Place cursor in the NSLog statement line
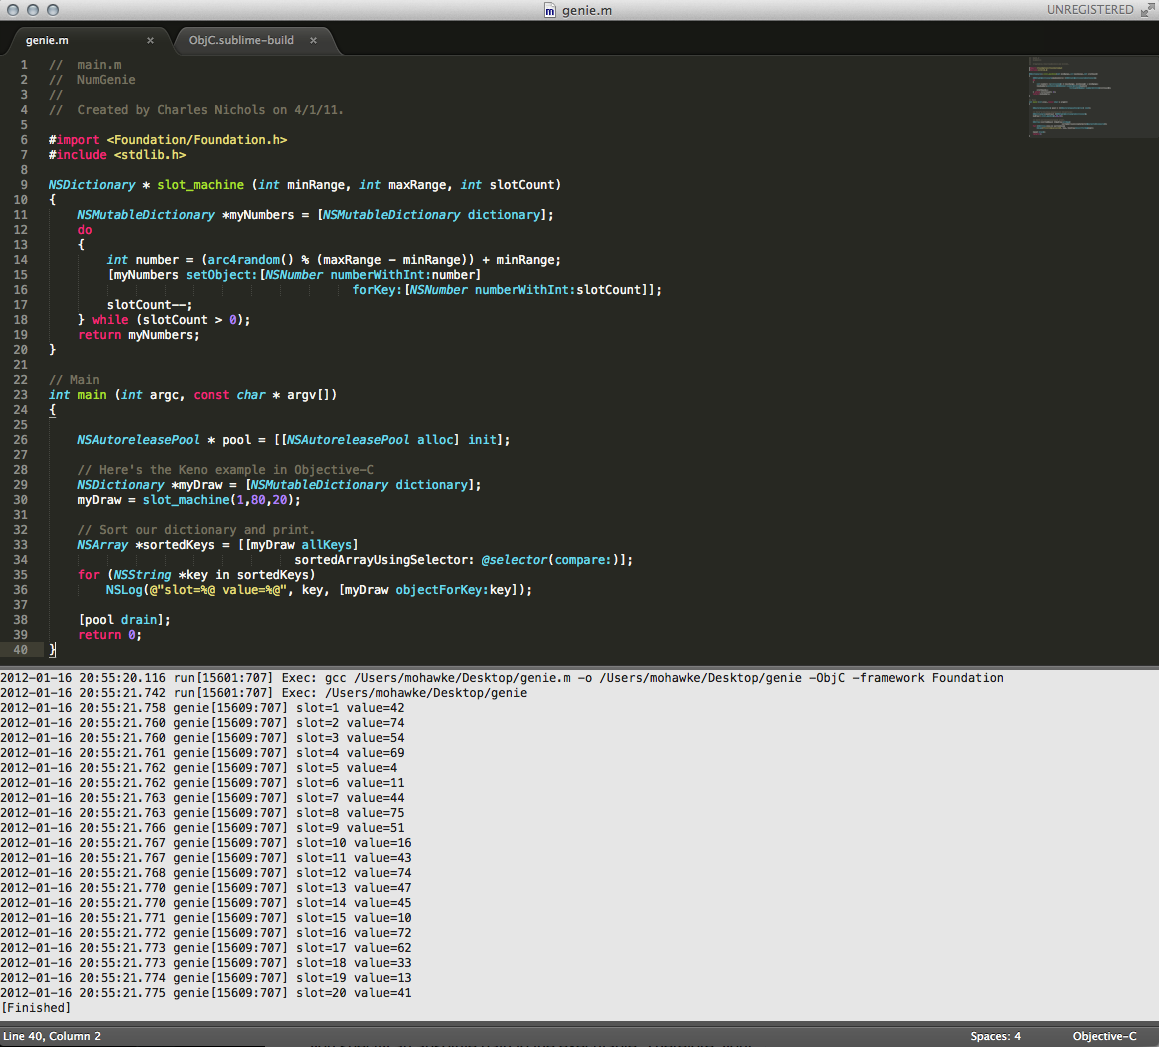 coord(318,590)
